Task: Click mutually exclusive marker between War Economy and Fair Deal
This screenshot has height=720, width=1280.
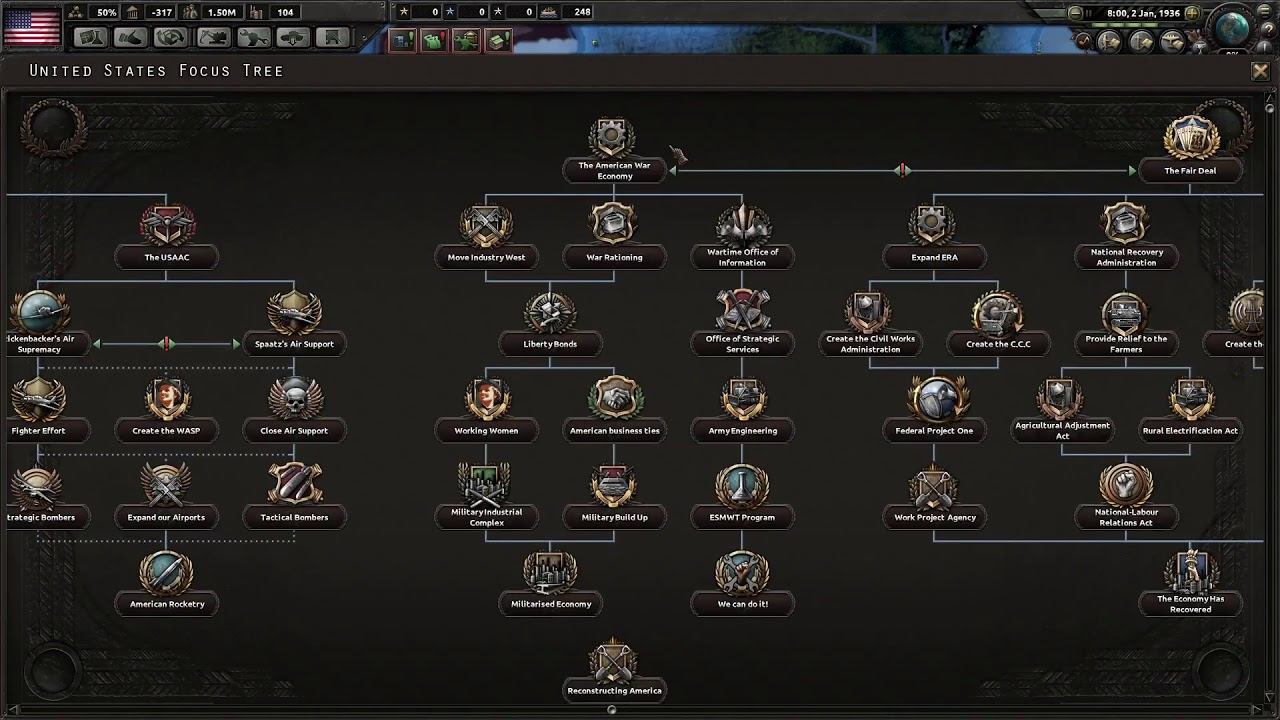Action: click(x=902, y=171)
